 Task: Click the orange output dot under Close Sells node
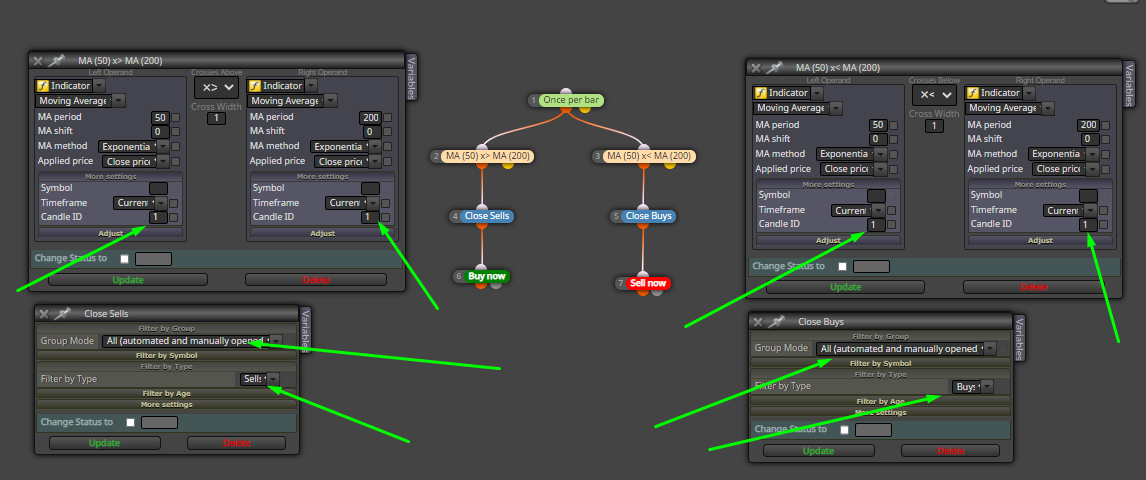(x=482, y=226)
